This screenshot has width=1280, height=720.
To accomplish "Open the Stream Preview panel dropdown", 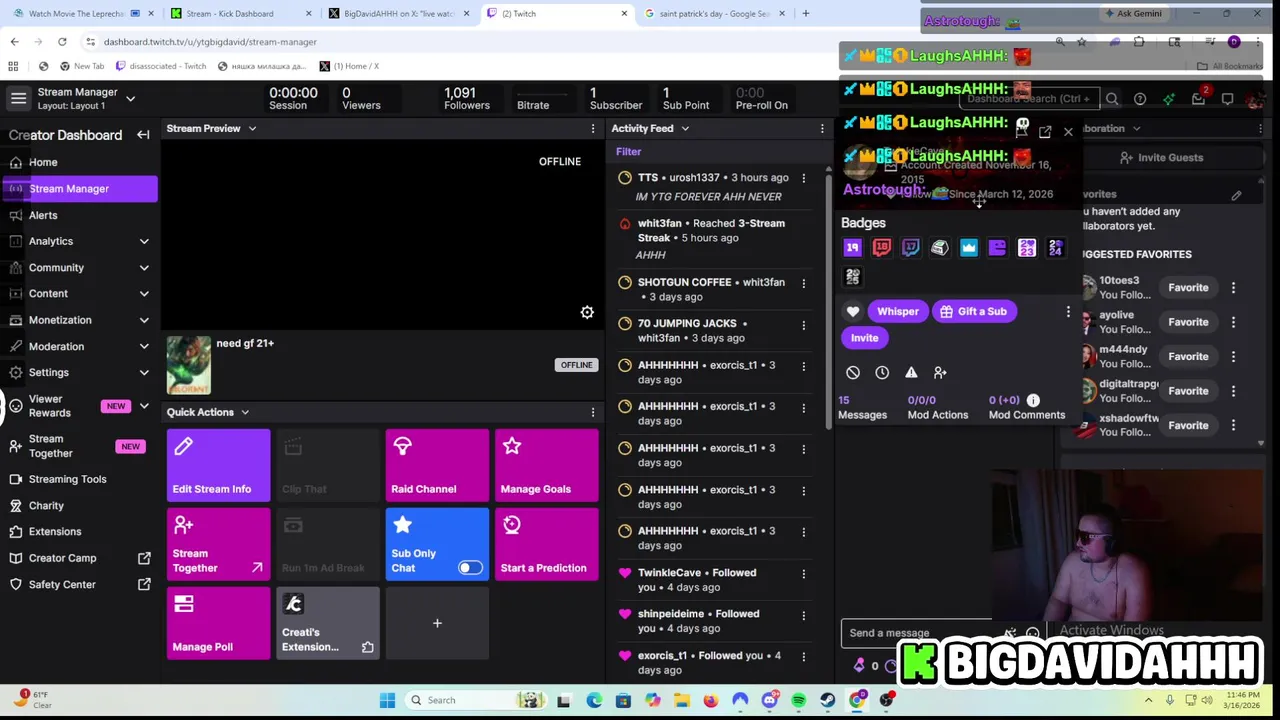I will [252, 129].
